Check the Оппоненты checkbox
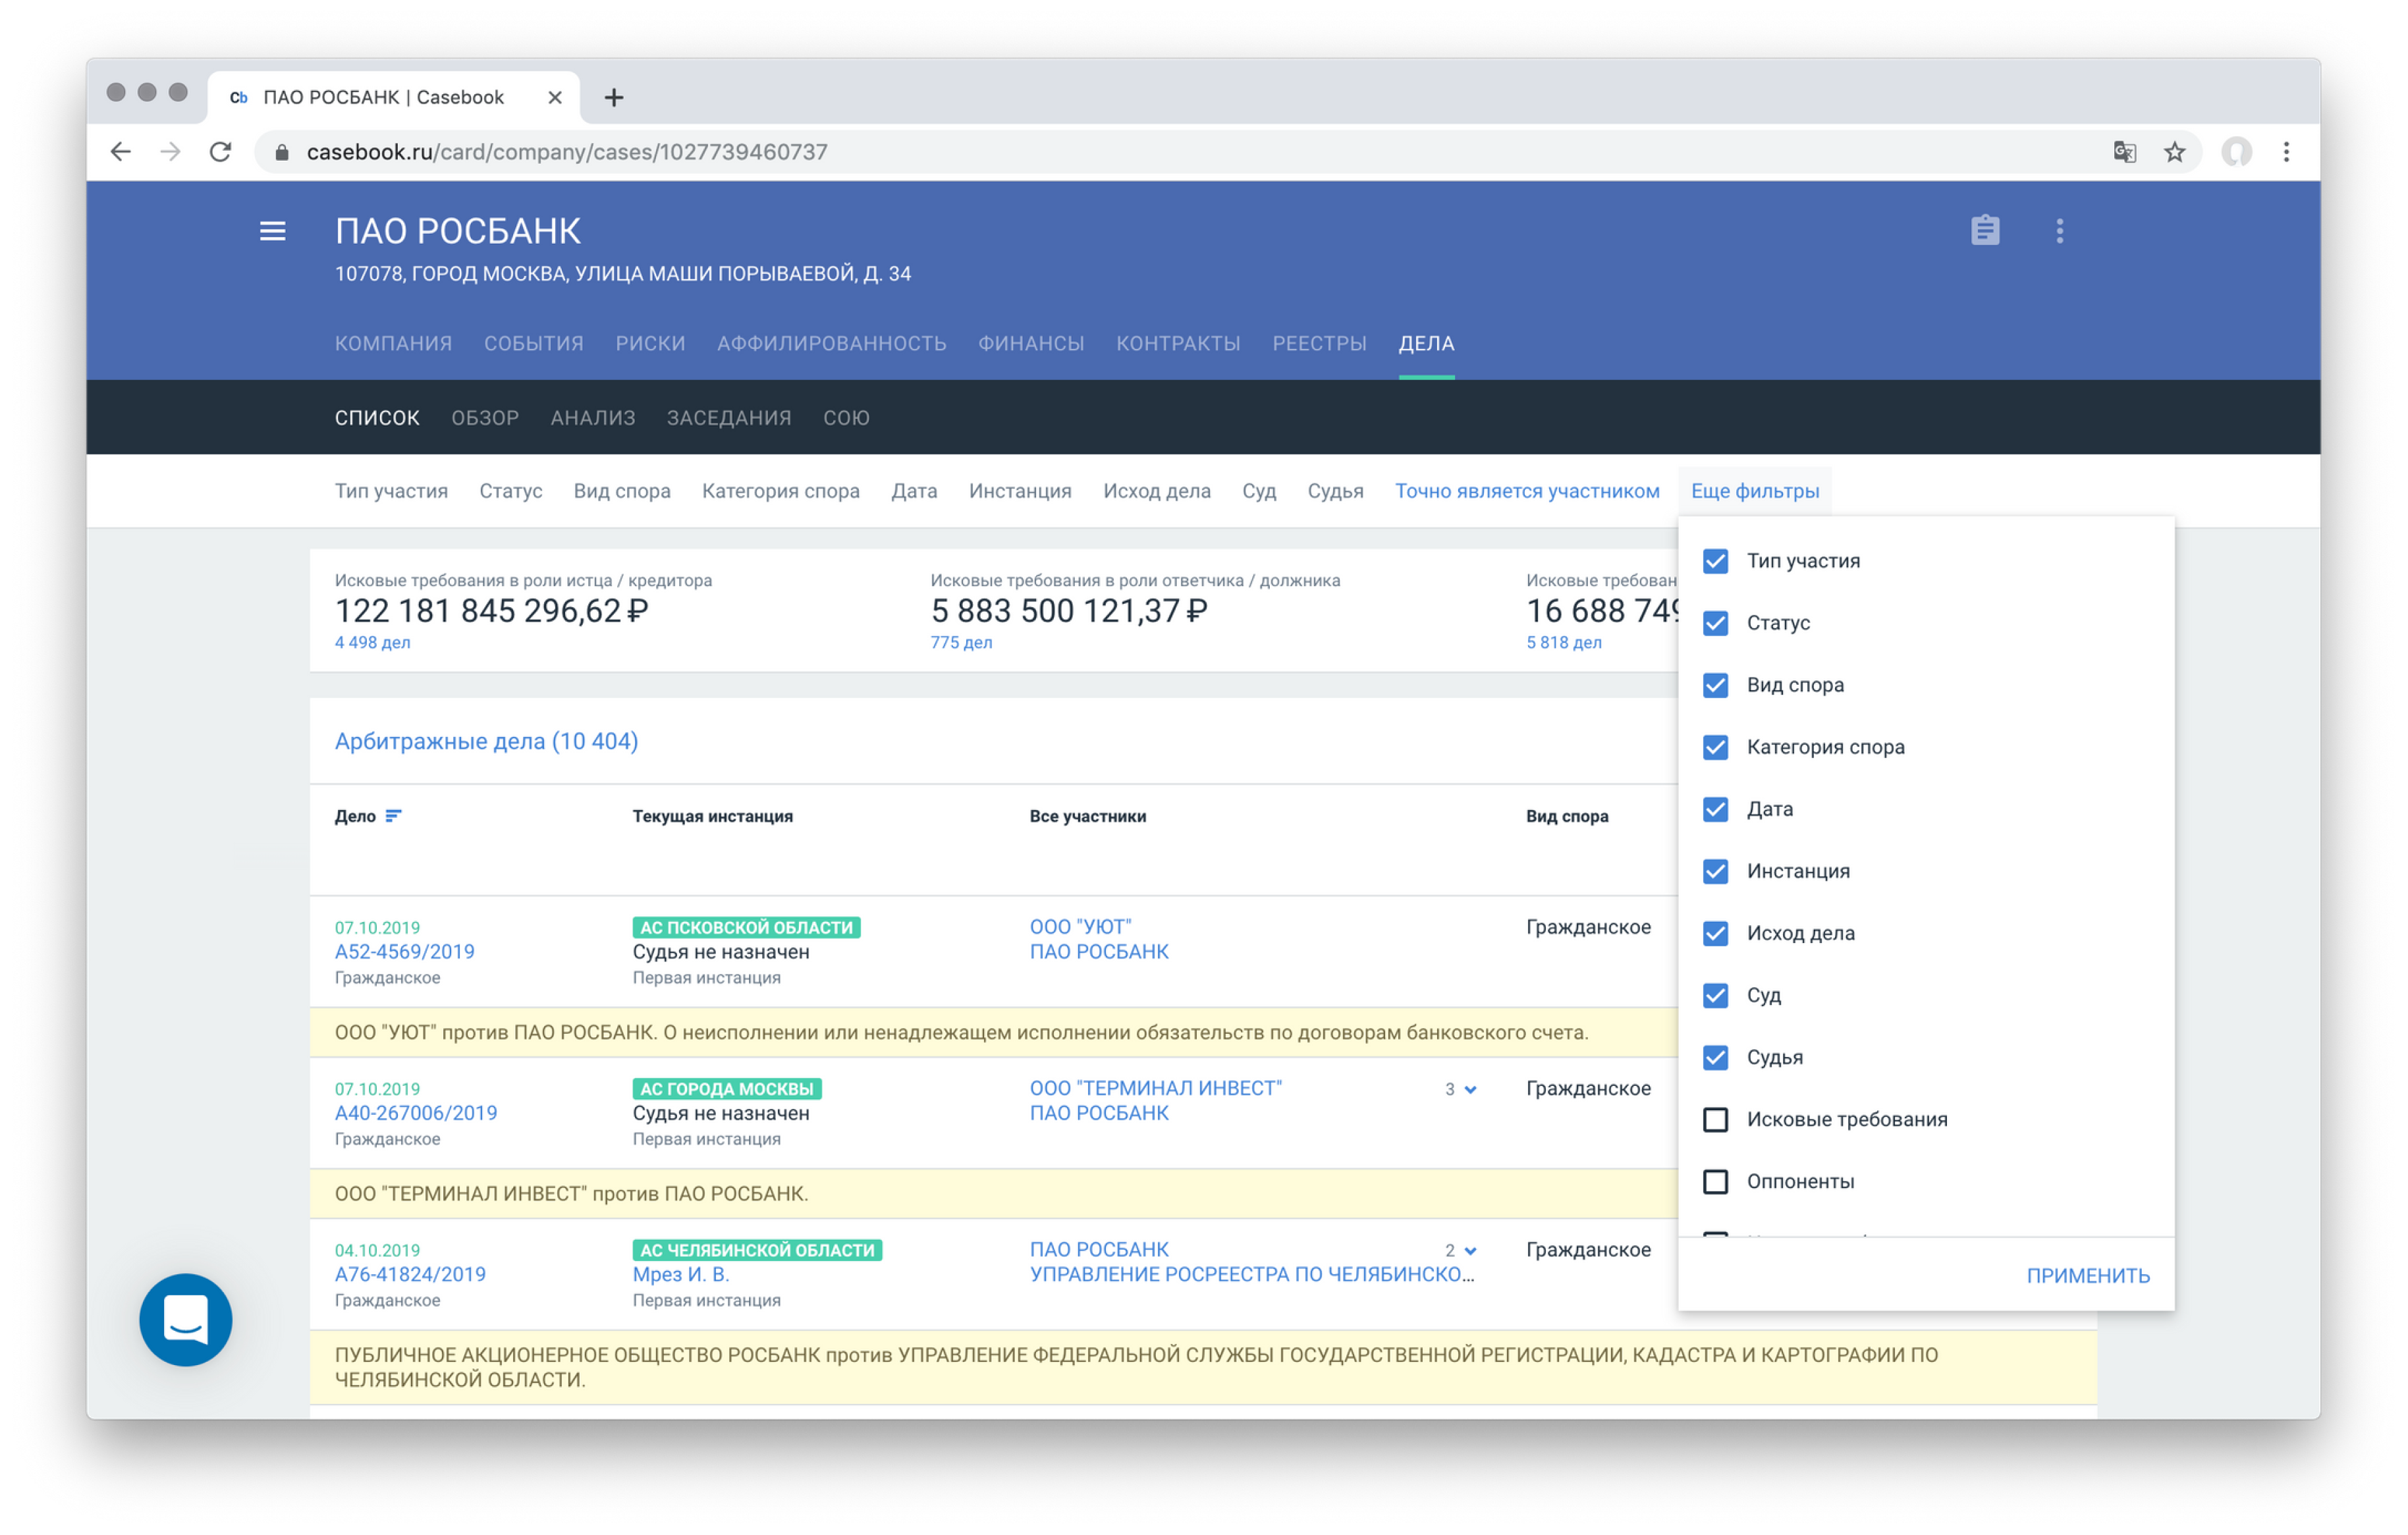The height and width of the screenshot is (1535, 2408). [1715, 1181]
